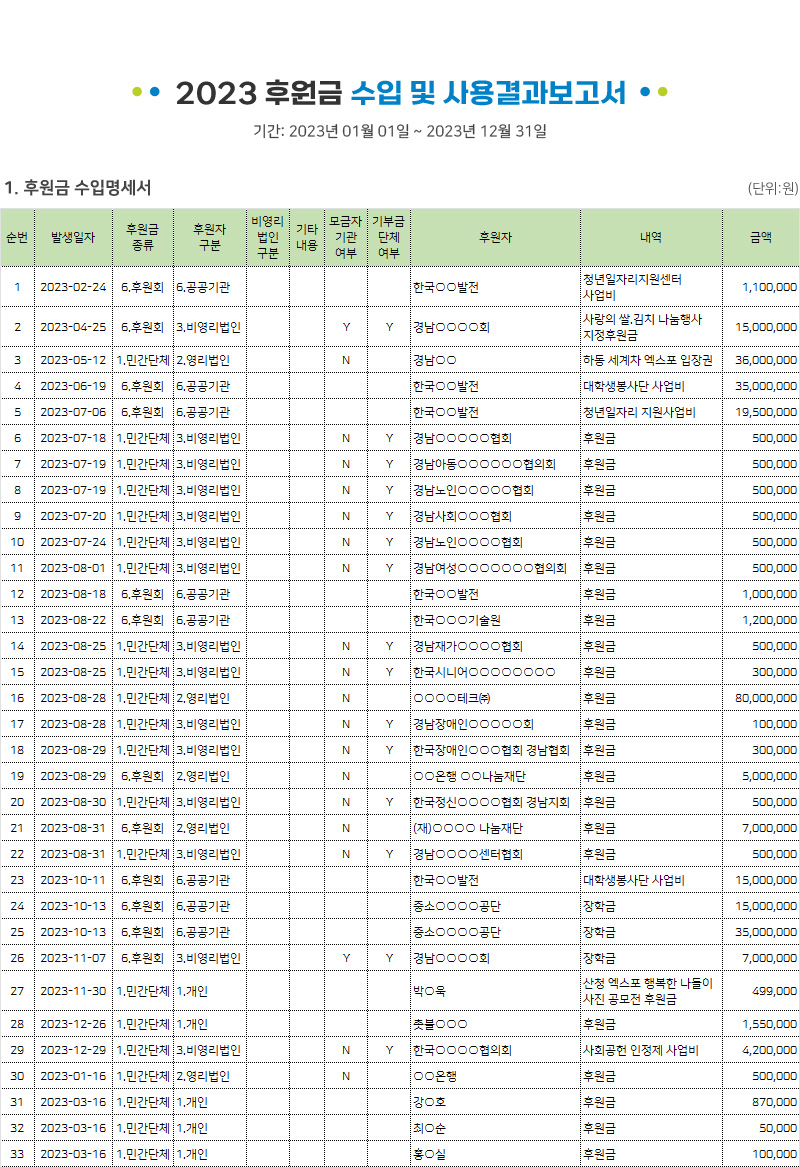Select the date cell '2023-12-29'
This screenshot has height=1167, width=800.
click(73, 1050)
